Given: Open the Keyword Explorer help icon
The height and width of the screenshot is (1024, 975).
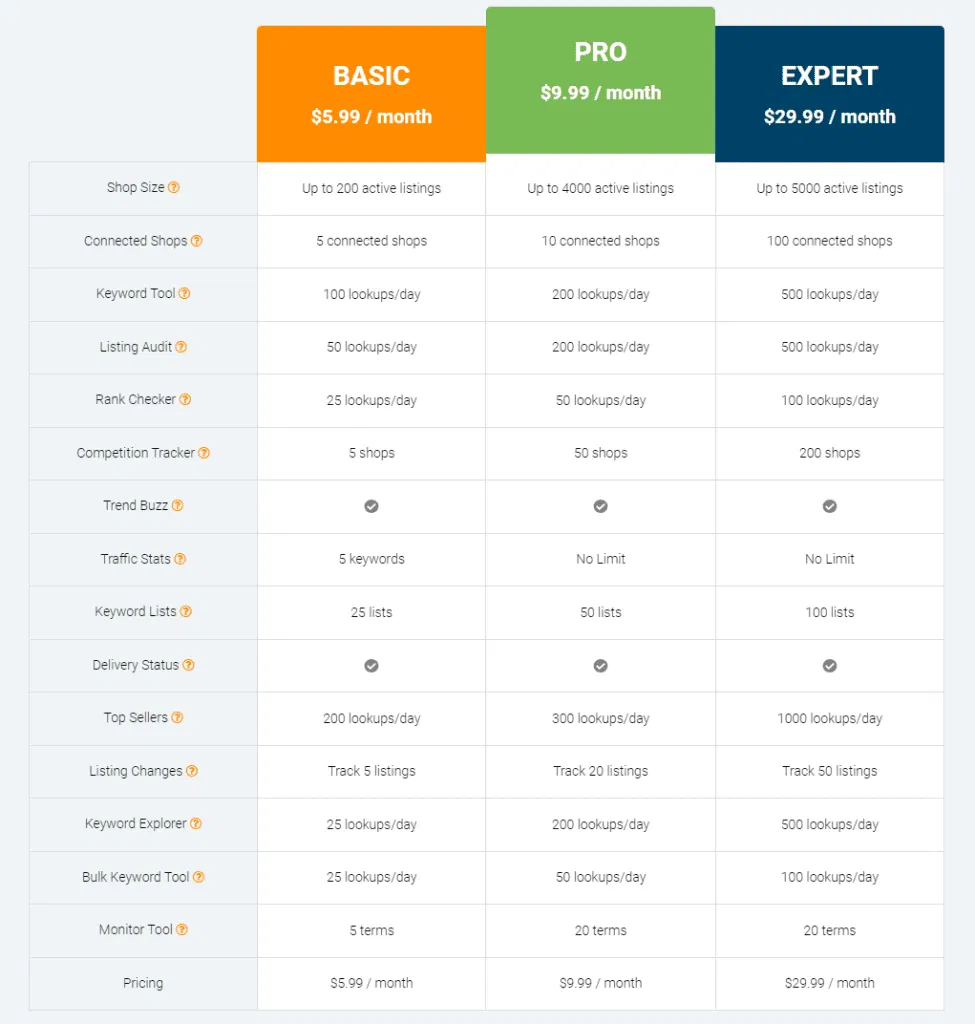Looking at the screenshot, I should click(x=195, y=824).
